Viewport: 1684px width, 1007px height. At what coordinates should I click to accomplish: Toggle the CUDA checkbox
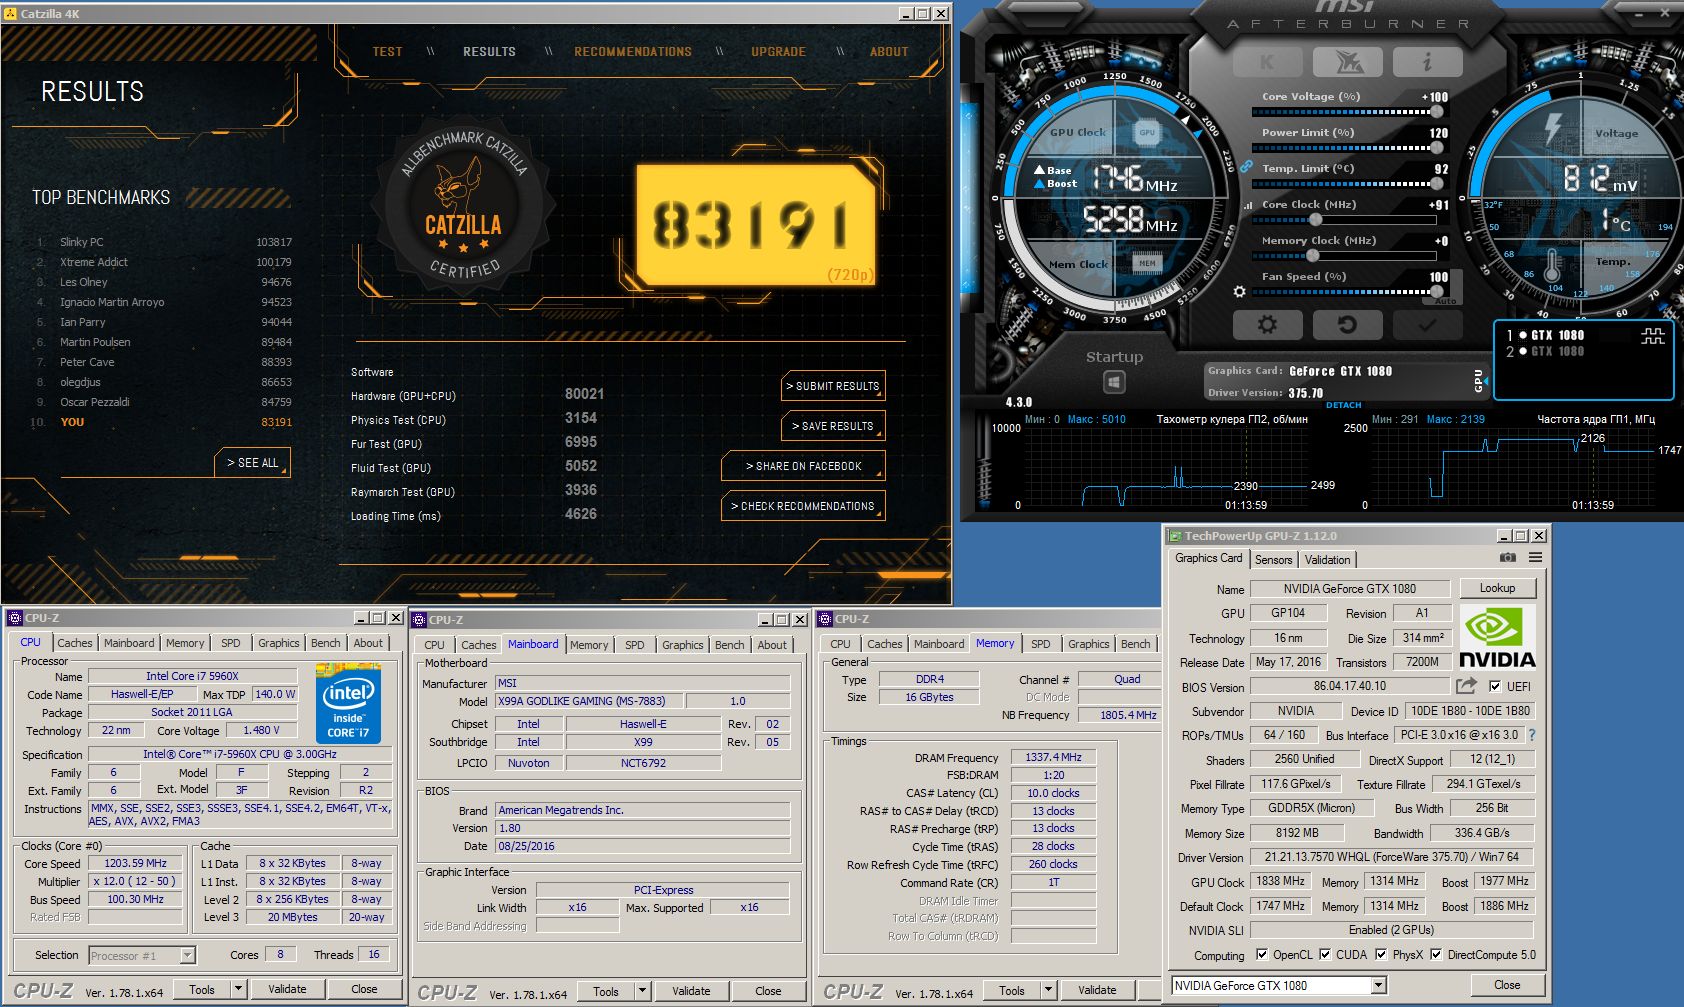(x=1325, y=955)
